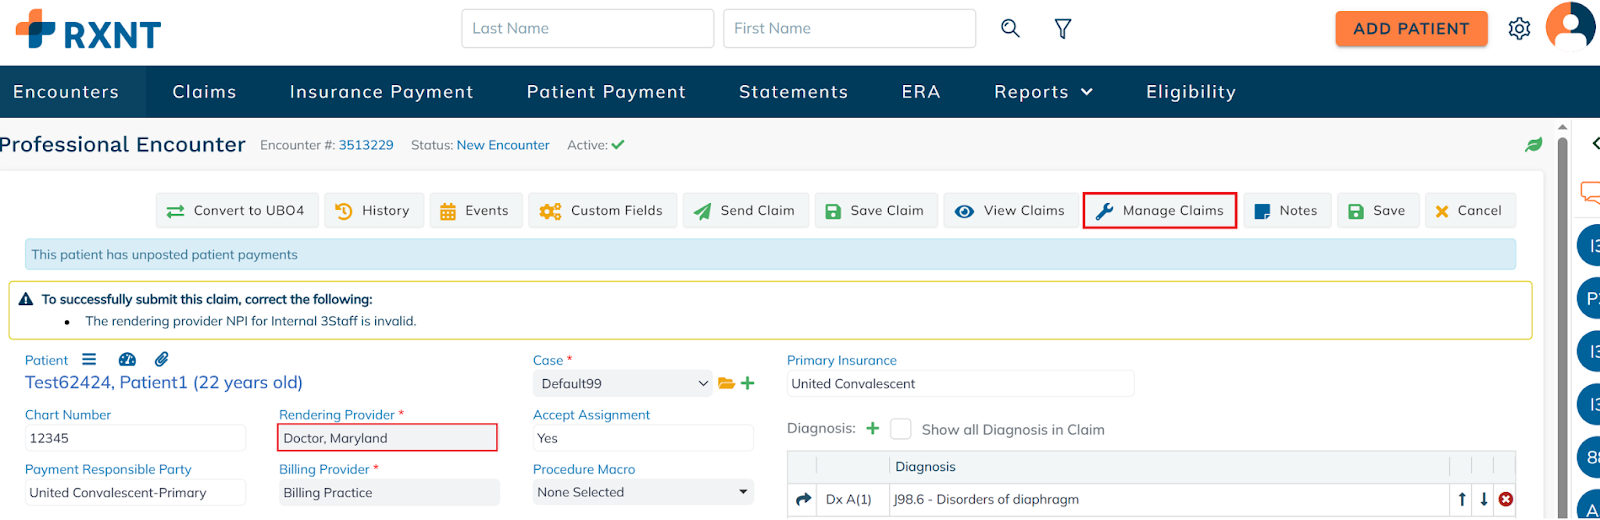The image size is (1600, 520).
Task: Open the case folder icon
Action: tap(726, 384)
